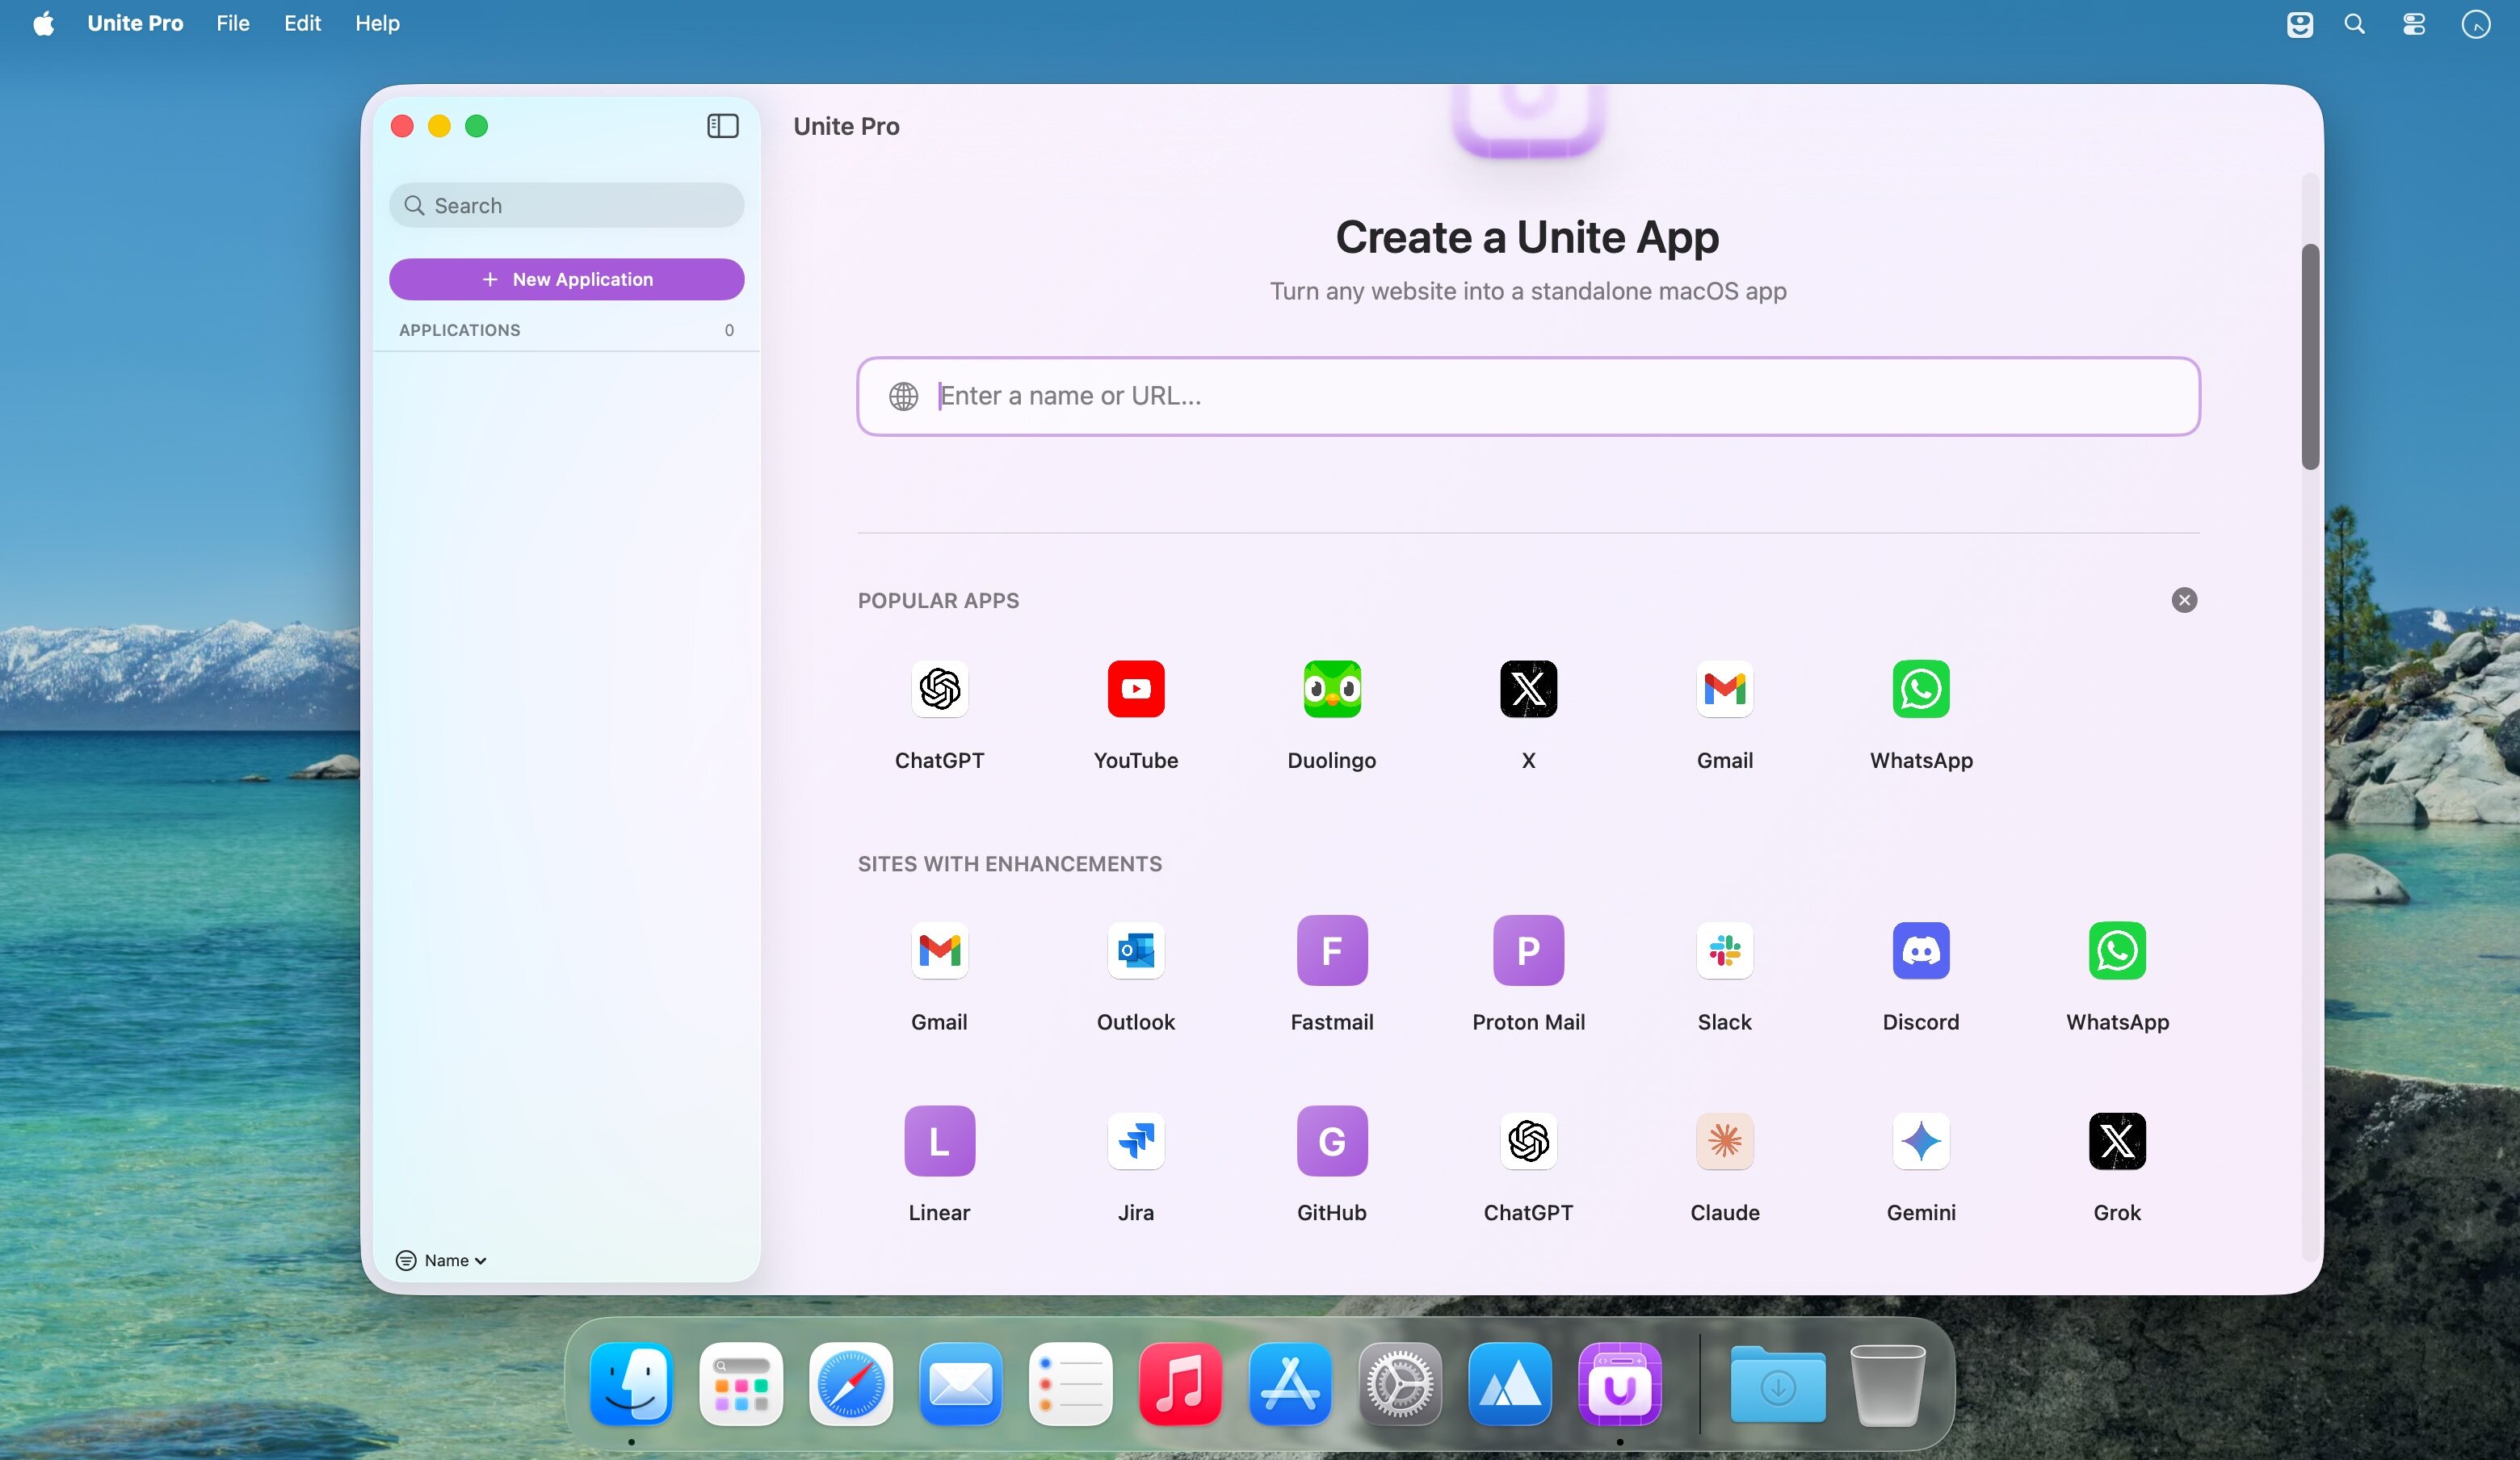Click the vertical scrollbar thumb
2520x1460 pixels.
click(x=2309, y=356)
